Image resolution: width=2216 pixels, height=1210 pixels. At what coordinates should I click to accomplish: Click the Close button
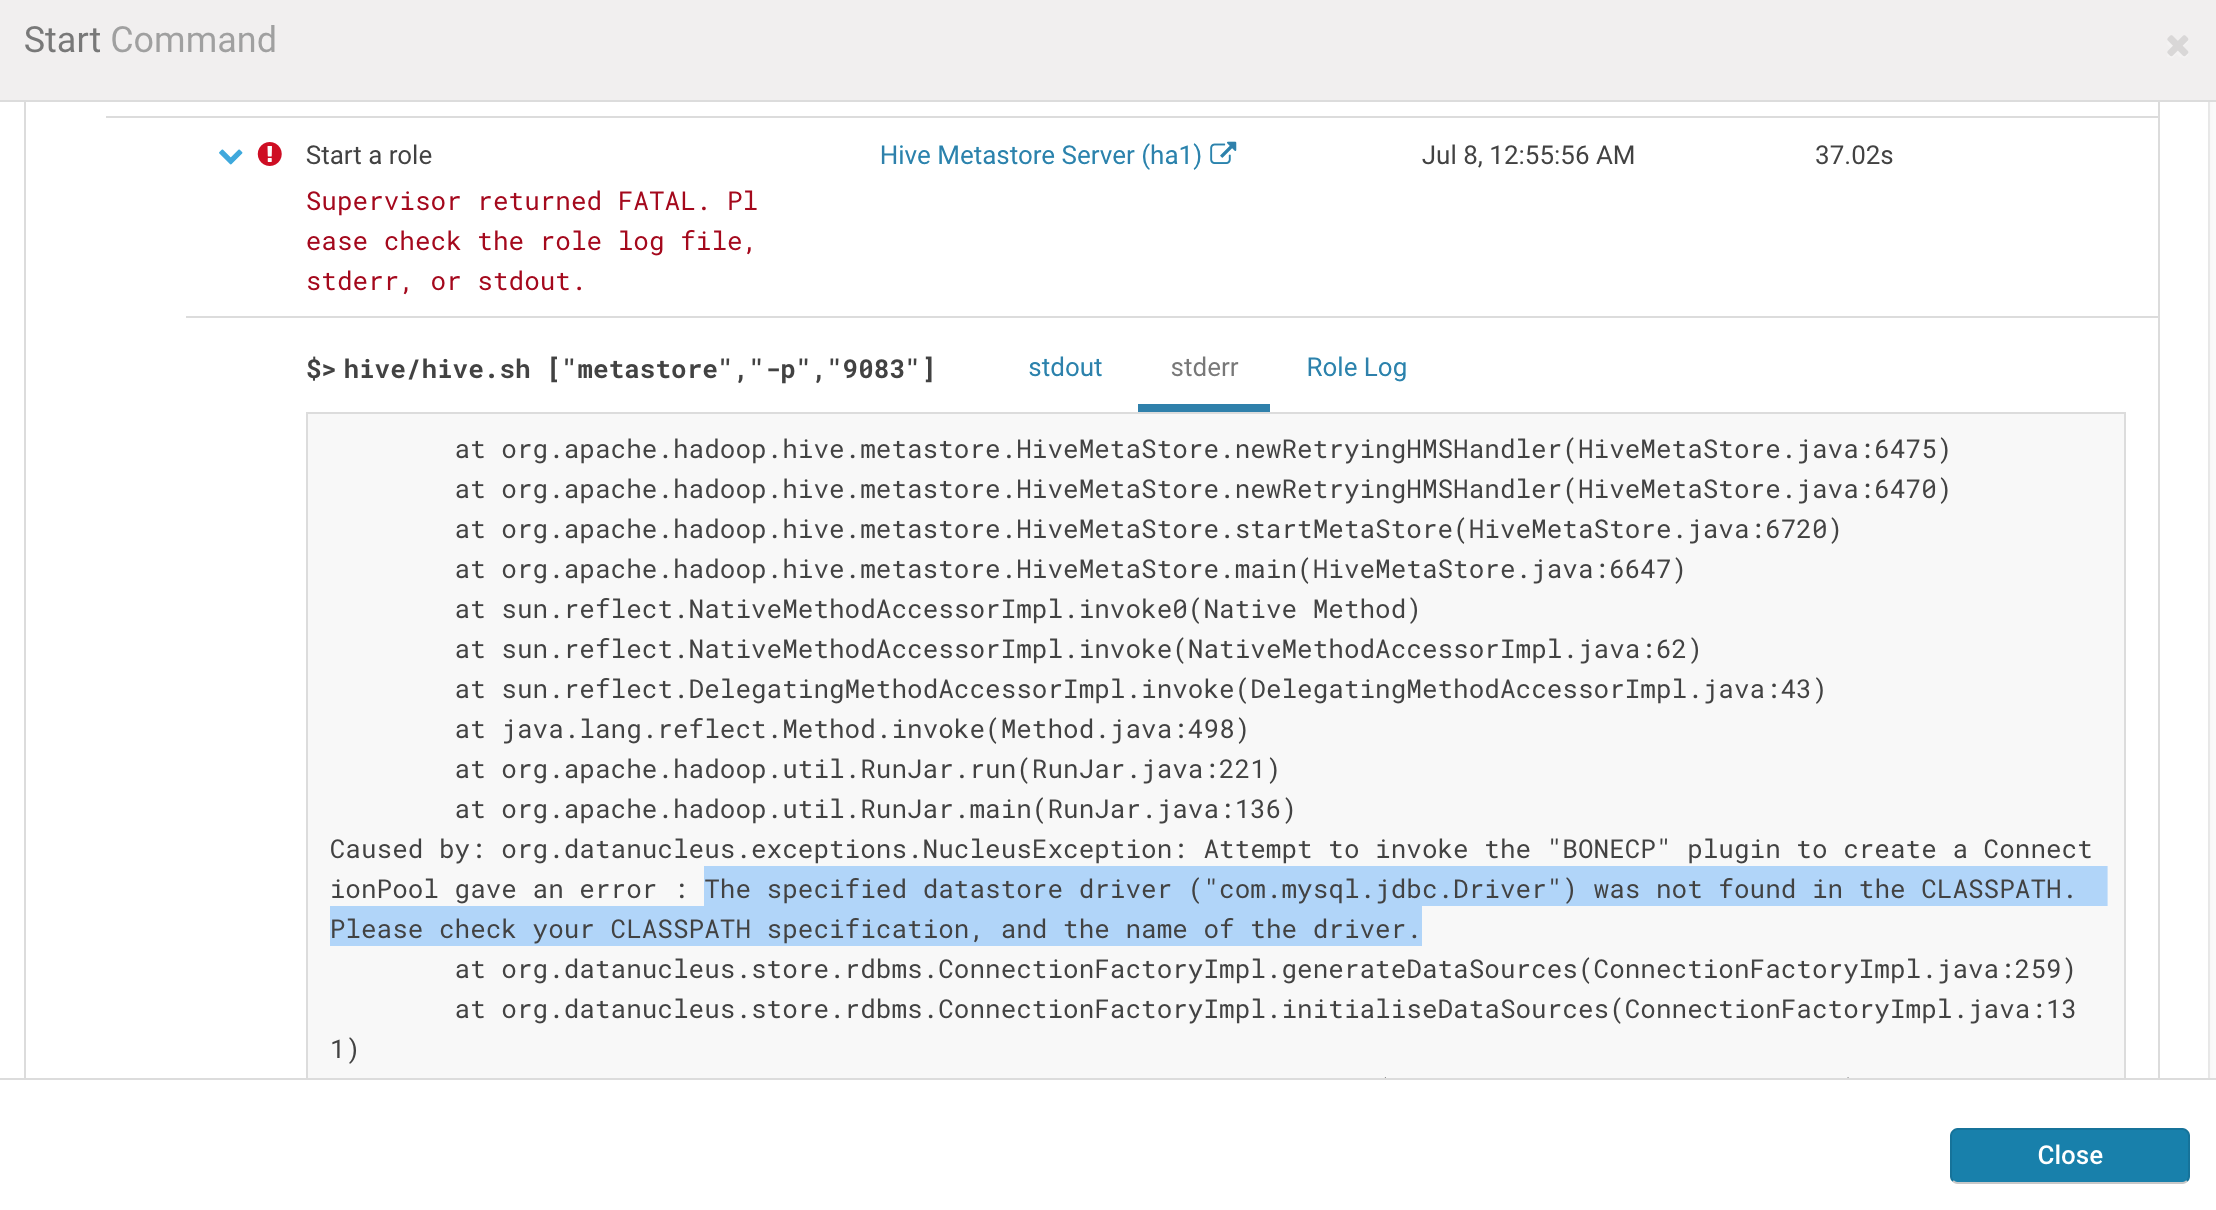(x=2069, y=1155)
